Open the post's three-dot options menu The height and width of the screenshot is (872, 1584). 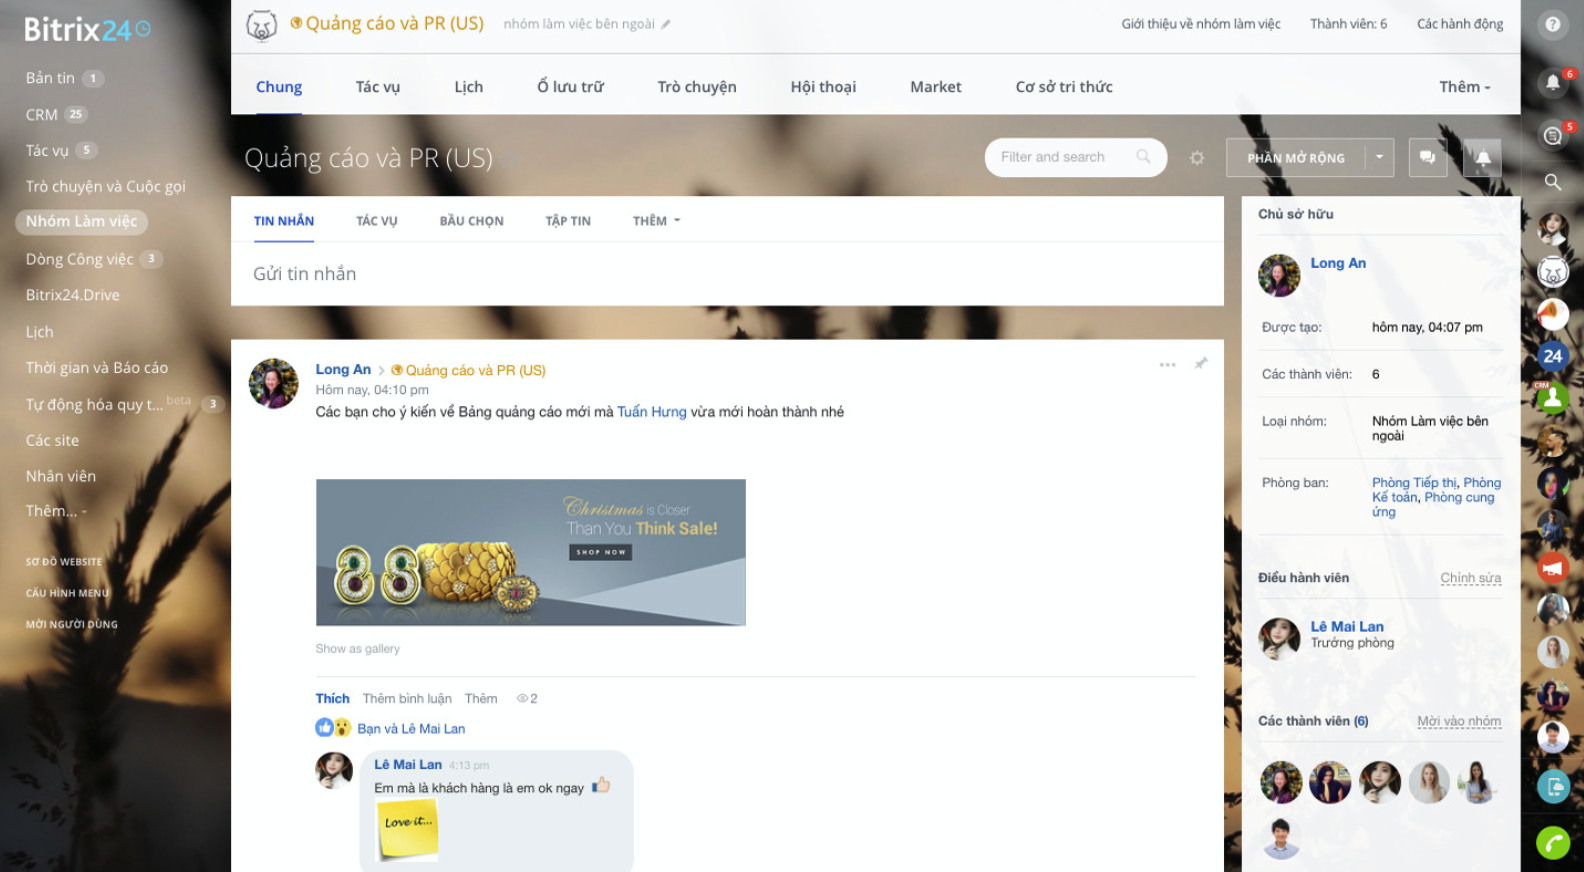[x=1167, y=365]
